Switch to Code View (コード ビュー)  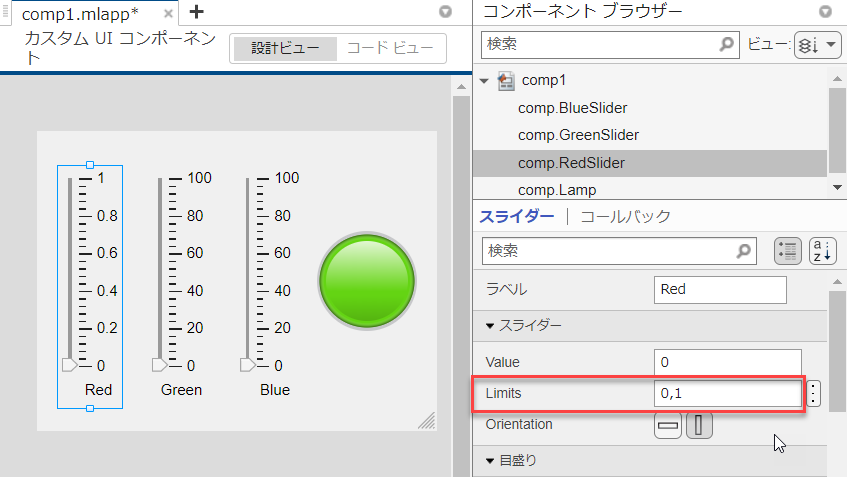[390, 49]
